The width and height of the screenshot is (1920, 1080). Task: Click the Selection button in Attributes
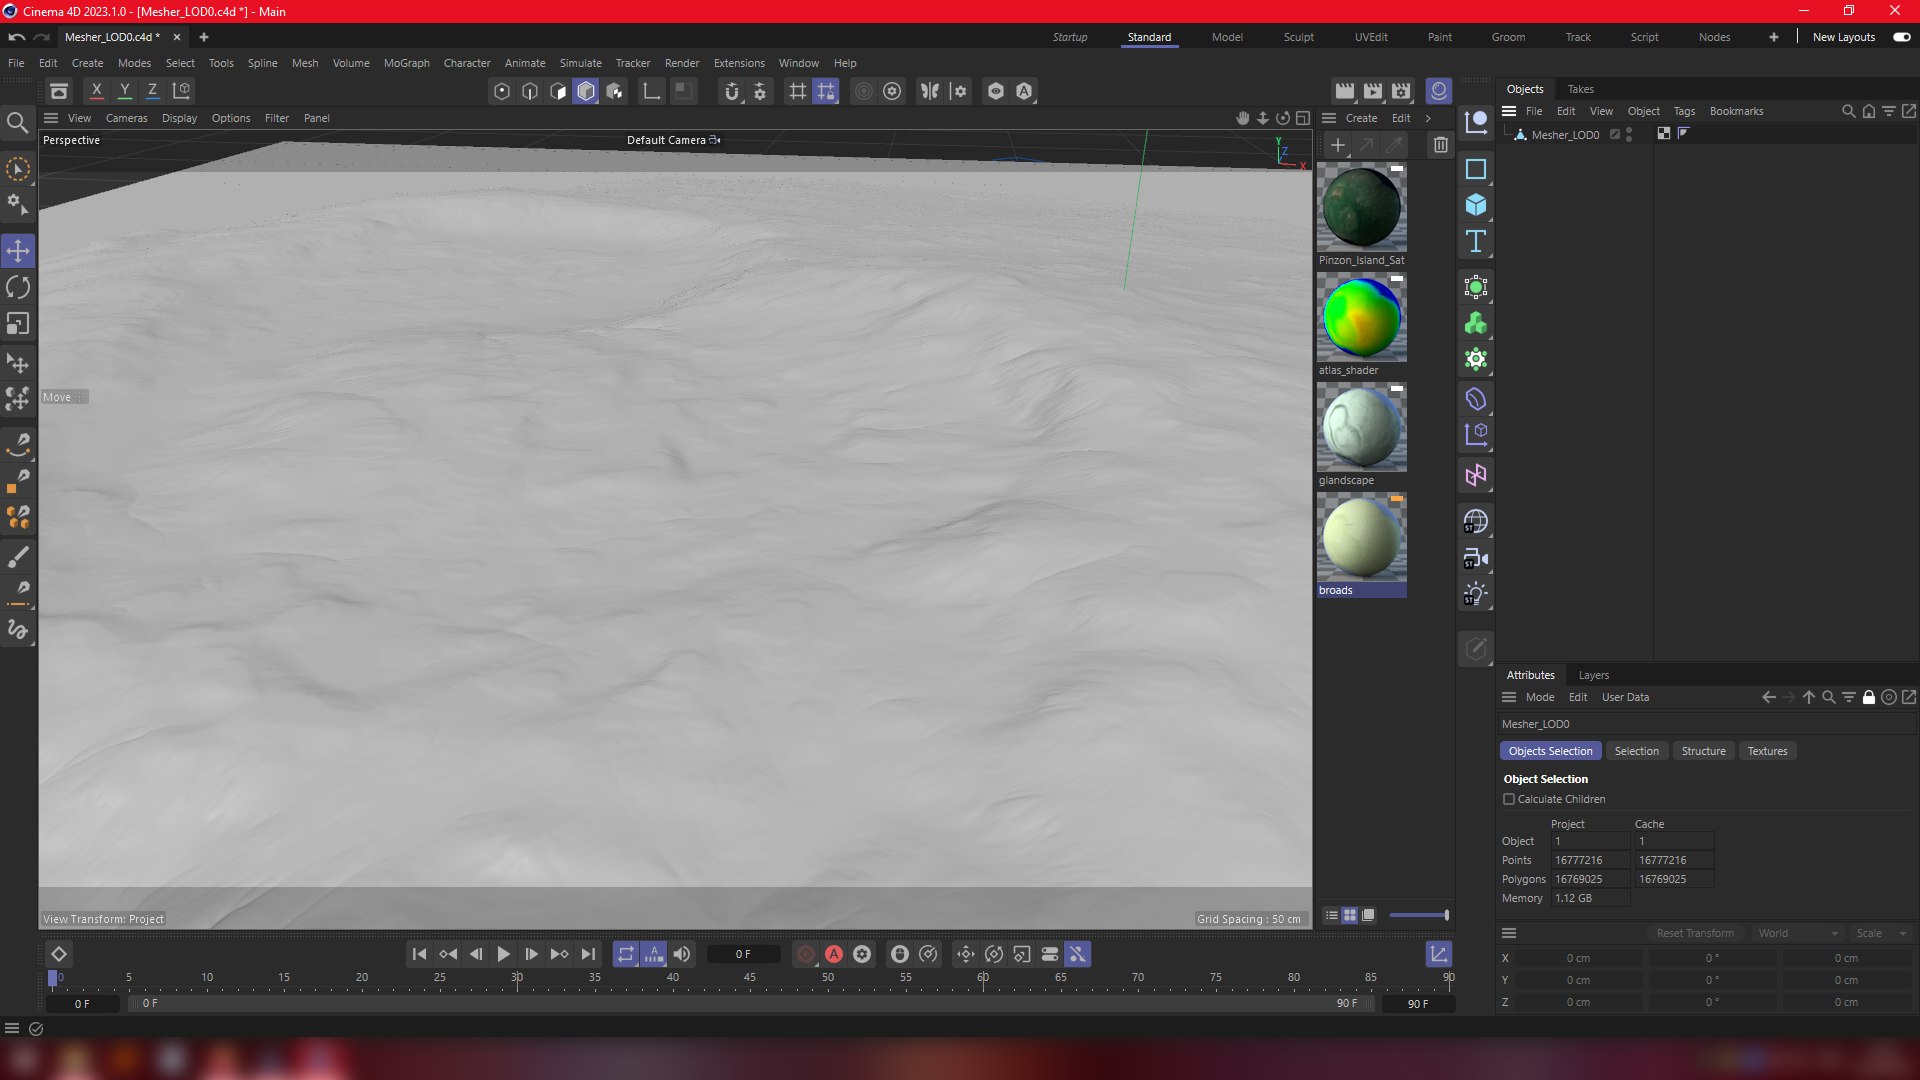(x=1636, y=751)
